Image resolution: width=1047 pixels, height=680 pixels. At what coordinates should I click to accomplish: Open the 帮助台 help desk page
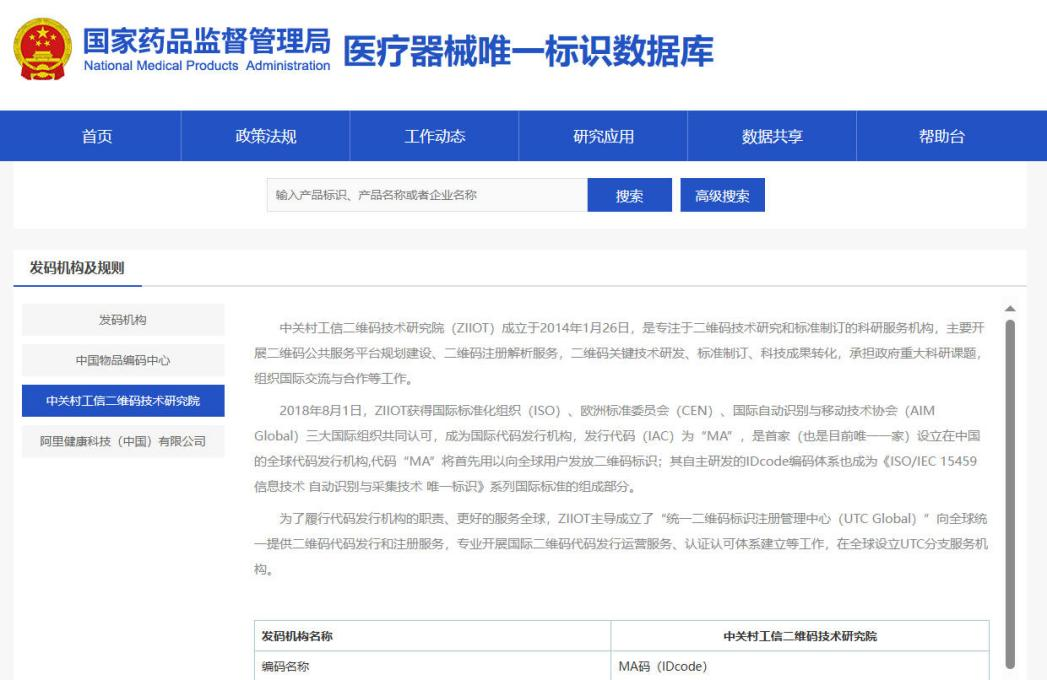pyautogui.click(x=941, y=137)
